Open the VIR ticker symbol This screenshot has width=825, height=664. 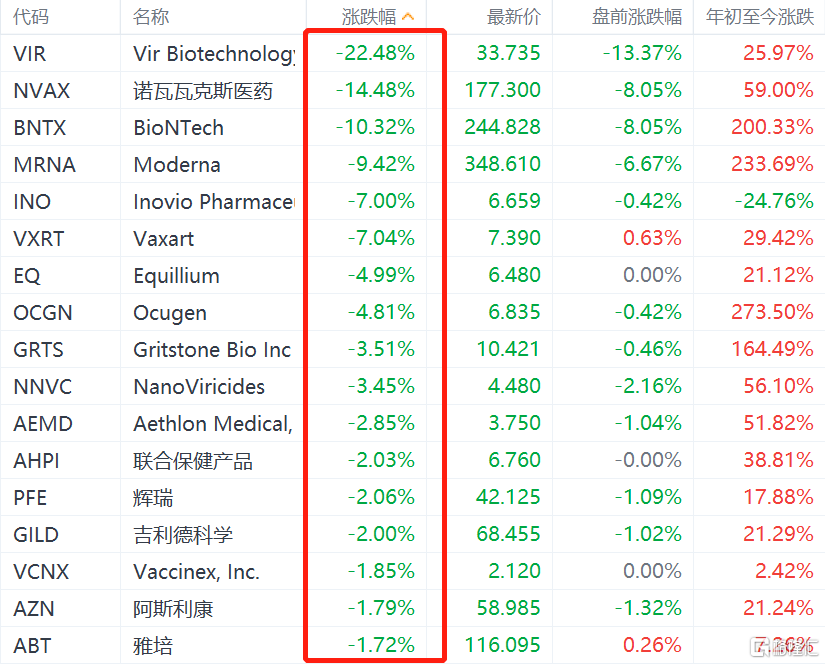30,54
